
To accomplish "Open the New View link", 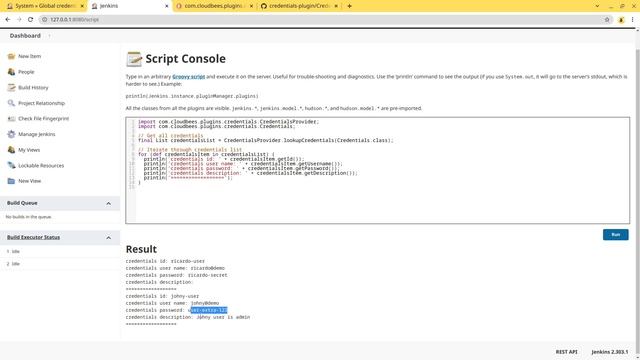I will click(29, 181).
